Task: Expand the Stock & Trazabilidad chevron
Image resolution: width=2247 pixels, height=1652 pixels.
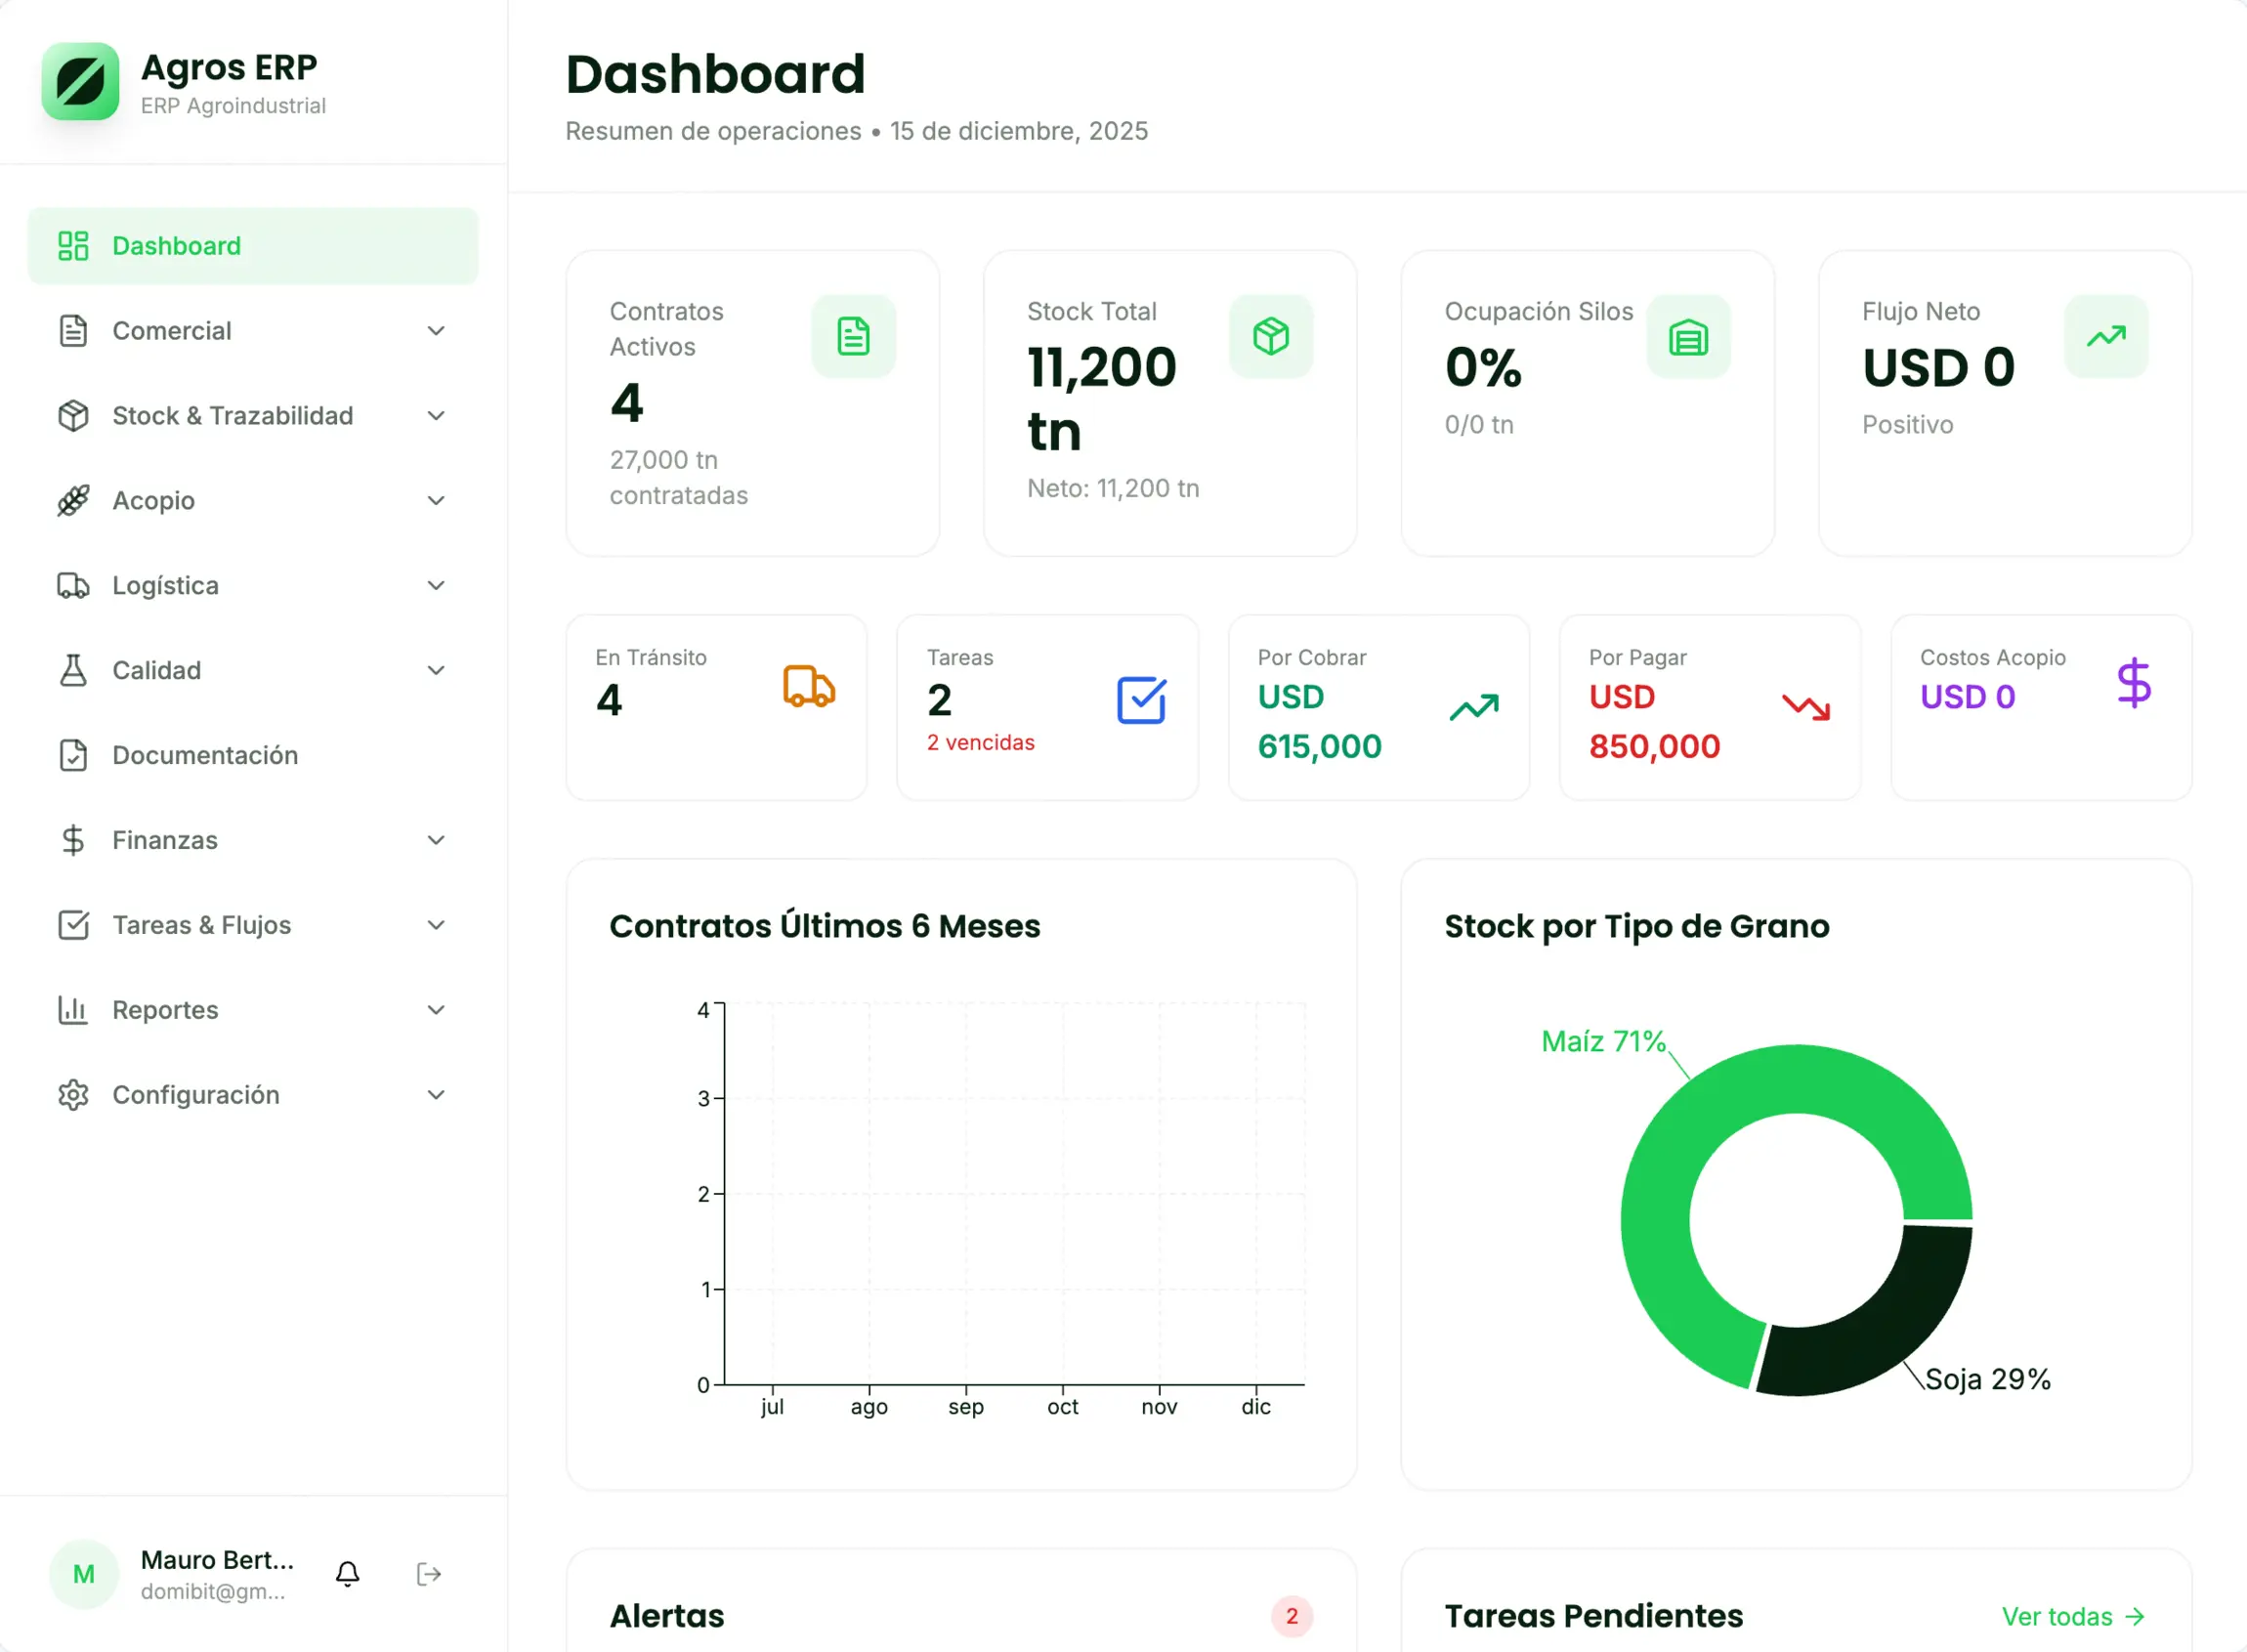Action: pos(436,416)
